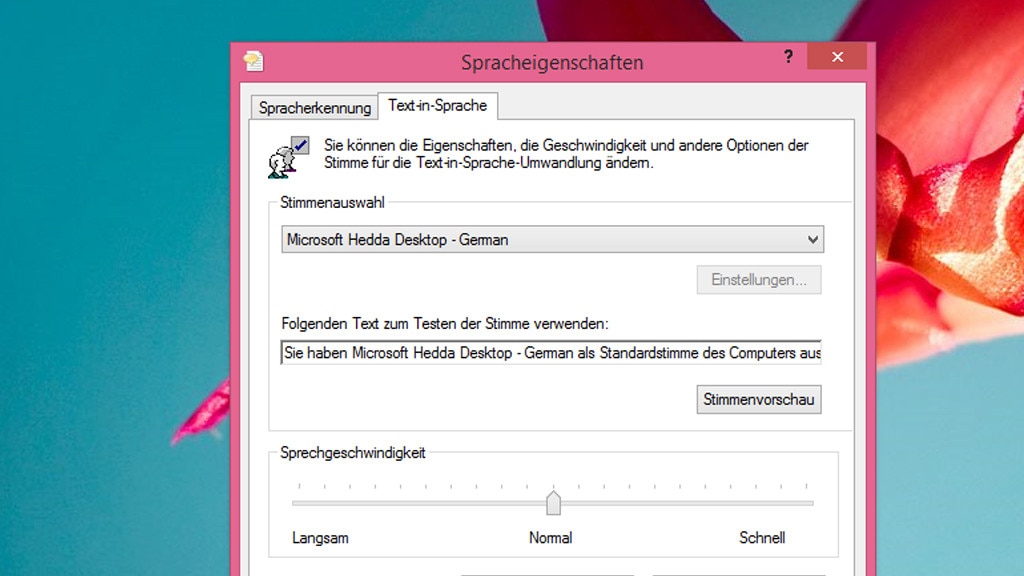The height and width of the screenshot is (576, 1024).
Task: Click the Stimmenvorschau button
Action: tap(759, 399)
